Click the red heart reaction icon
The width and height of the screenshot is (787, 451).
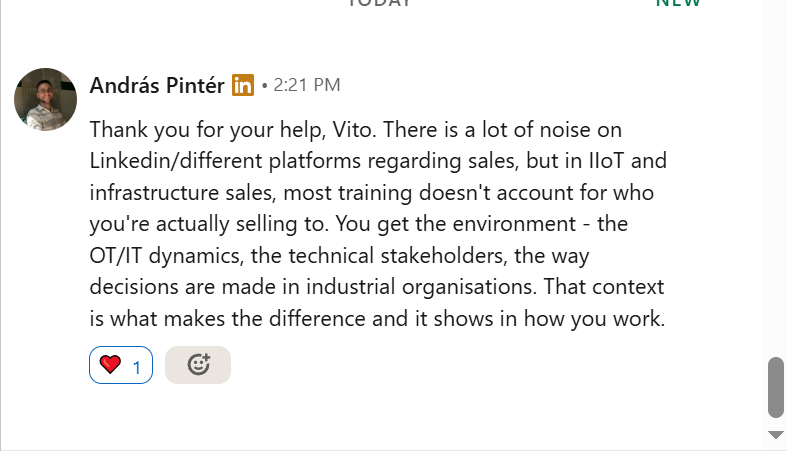point(110,365)
